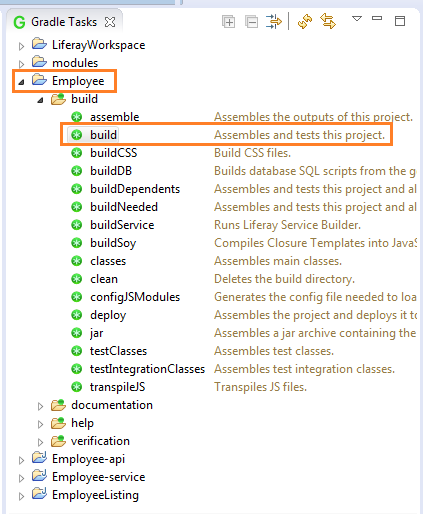
Task: Click the buildCSS task gear icon
Action: coord(77,153)
